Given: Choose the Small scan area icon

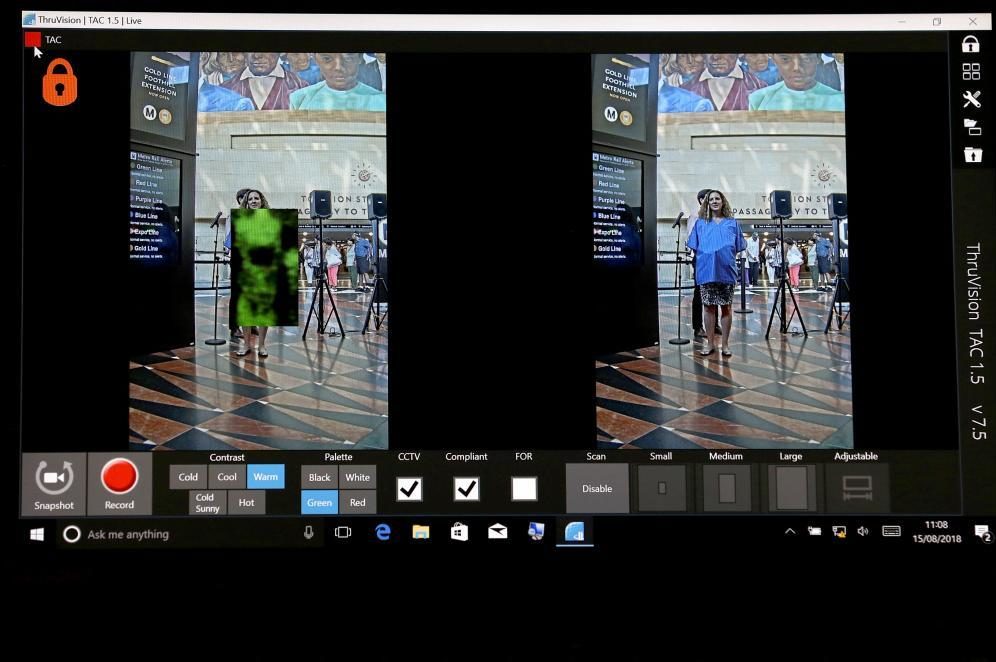Looking at the screenshot, I should (662, 488).
